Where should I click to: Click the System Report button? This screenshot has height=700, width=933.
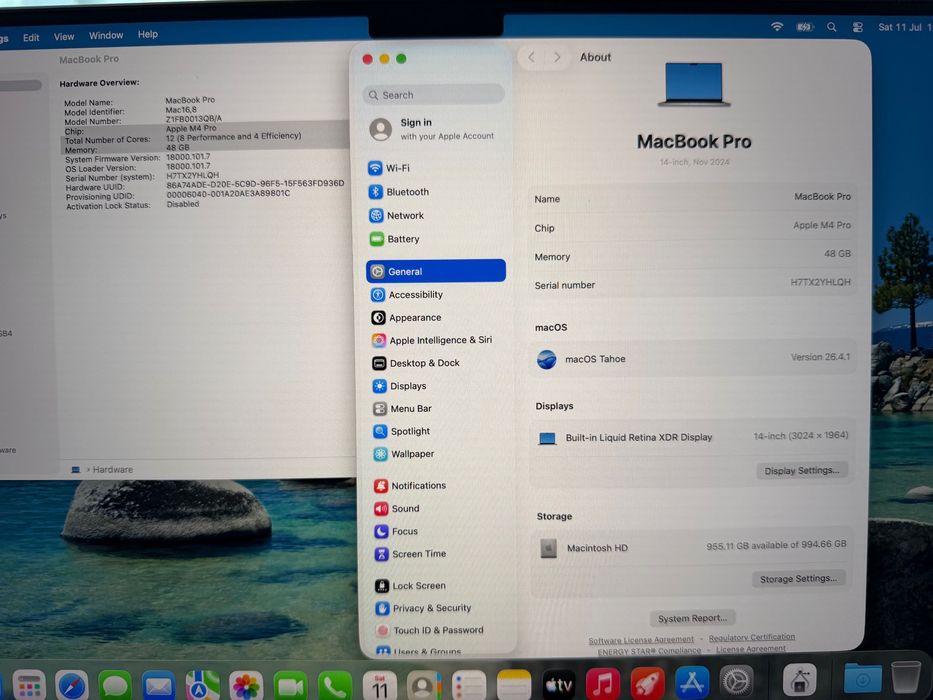click(693, 618)
